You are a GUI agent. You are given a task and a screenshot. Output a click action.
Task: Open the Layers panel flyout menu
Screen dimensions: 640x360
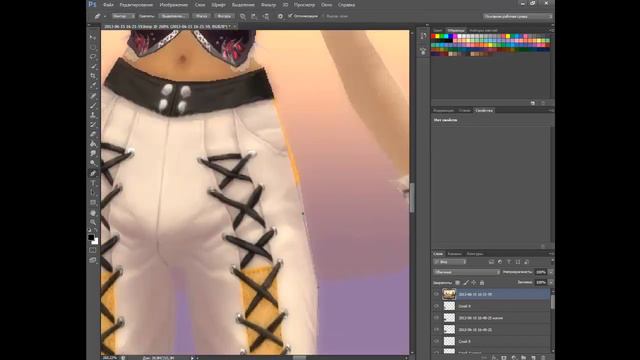tap(552, 254)
